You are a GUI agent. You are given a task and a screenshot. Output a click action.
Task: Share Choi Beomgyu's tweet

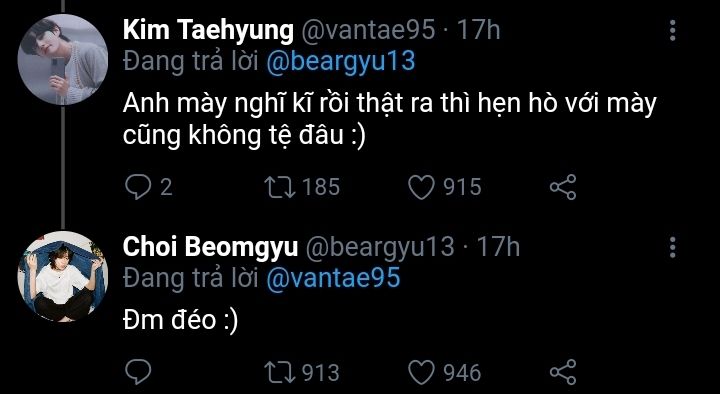[563, 372]
